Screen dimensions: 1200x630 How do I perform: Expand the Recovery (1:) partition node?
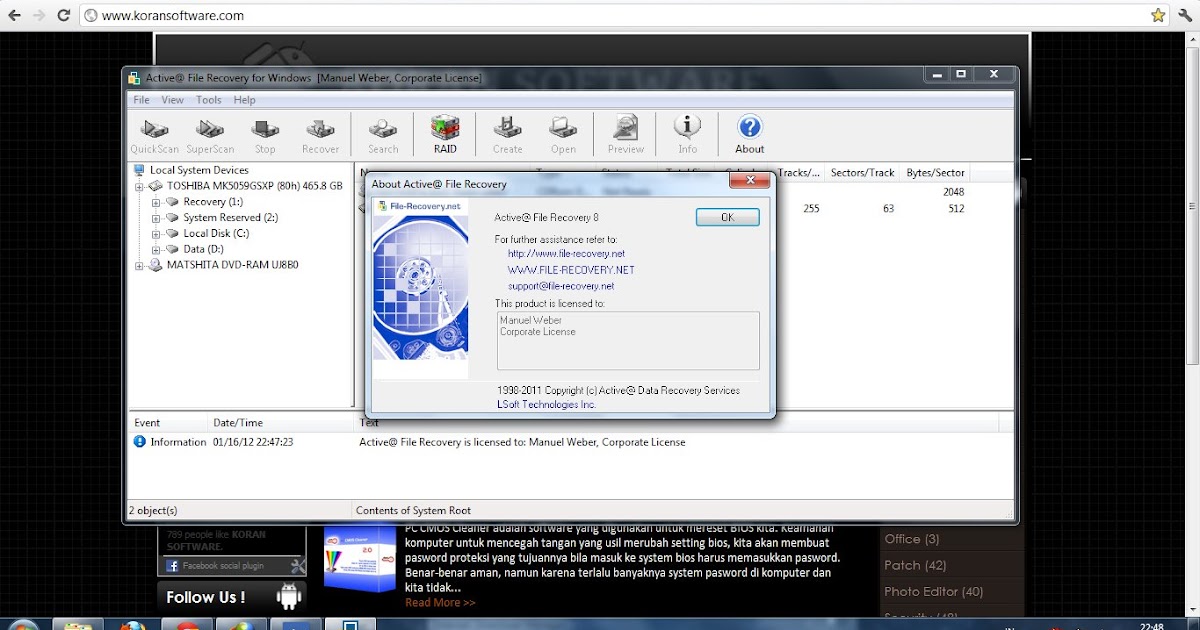point(156,203)
